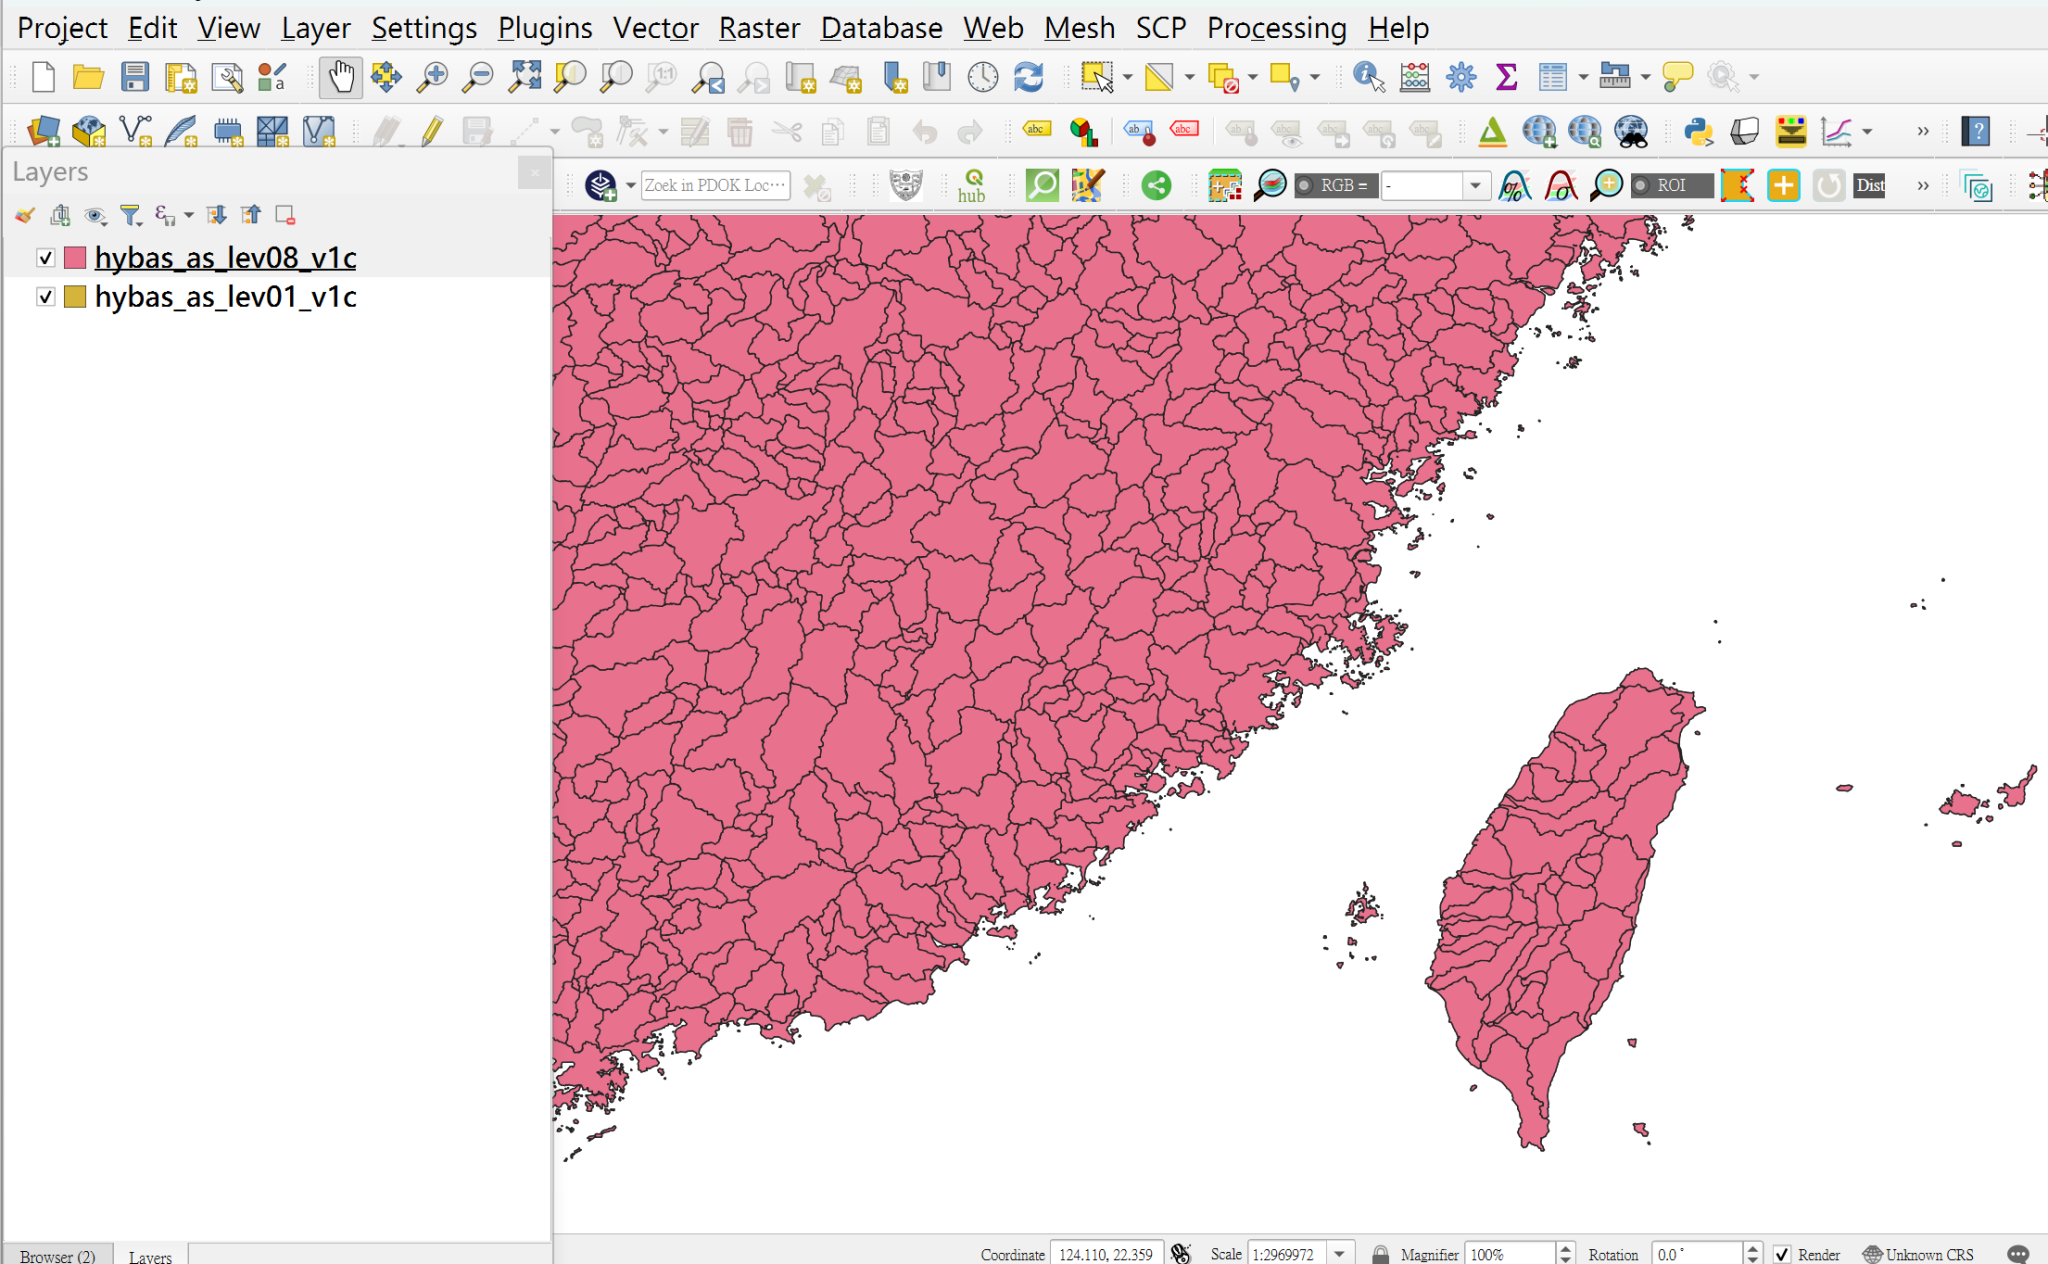Click the Dist button in SCP toolbar
This screenshot has width=2048, height=1264.
1870,186
